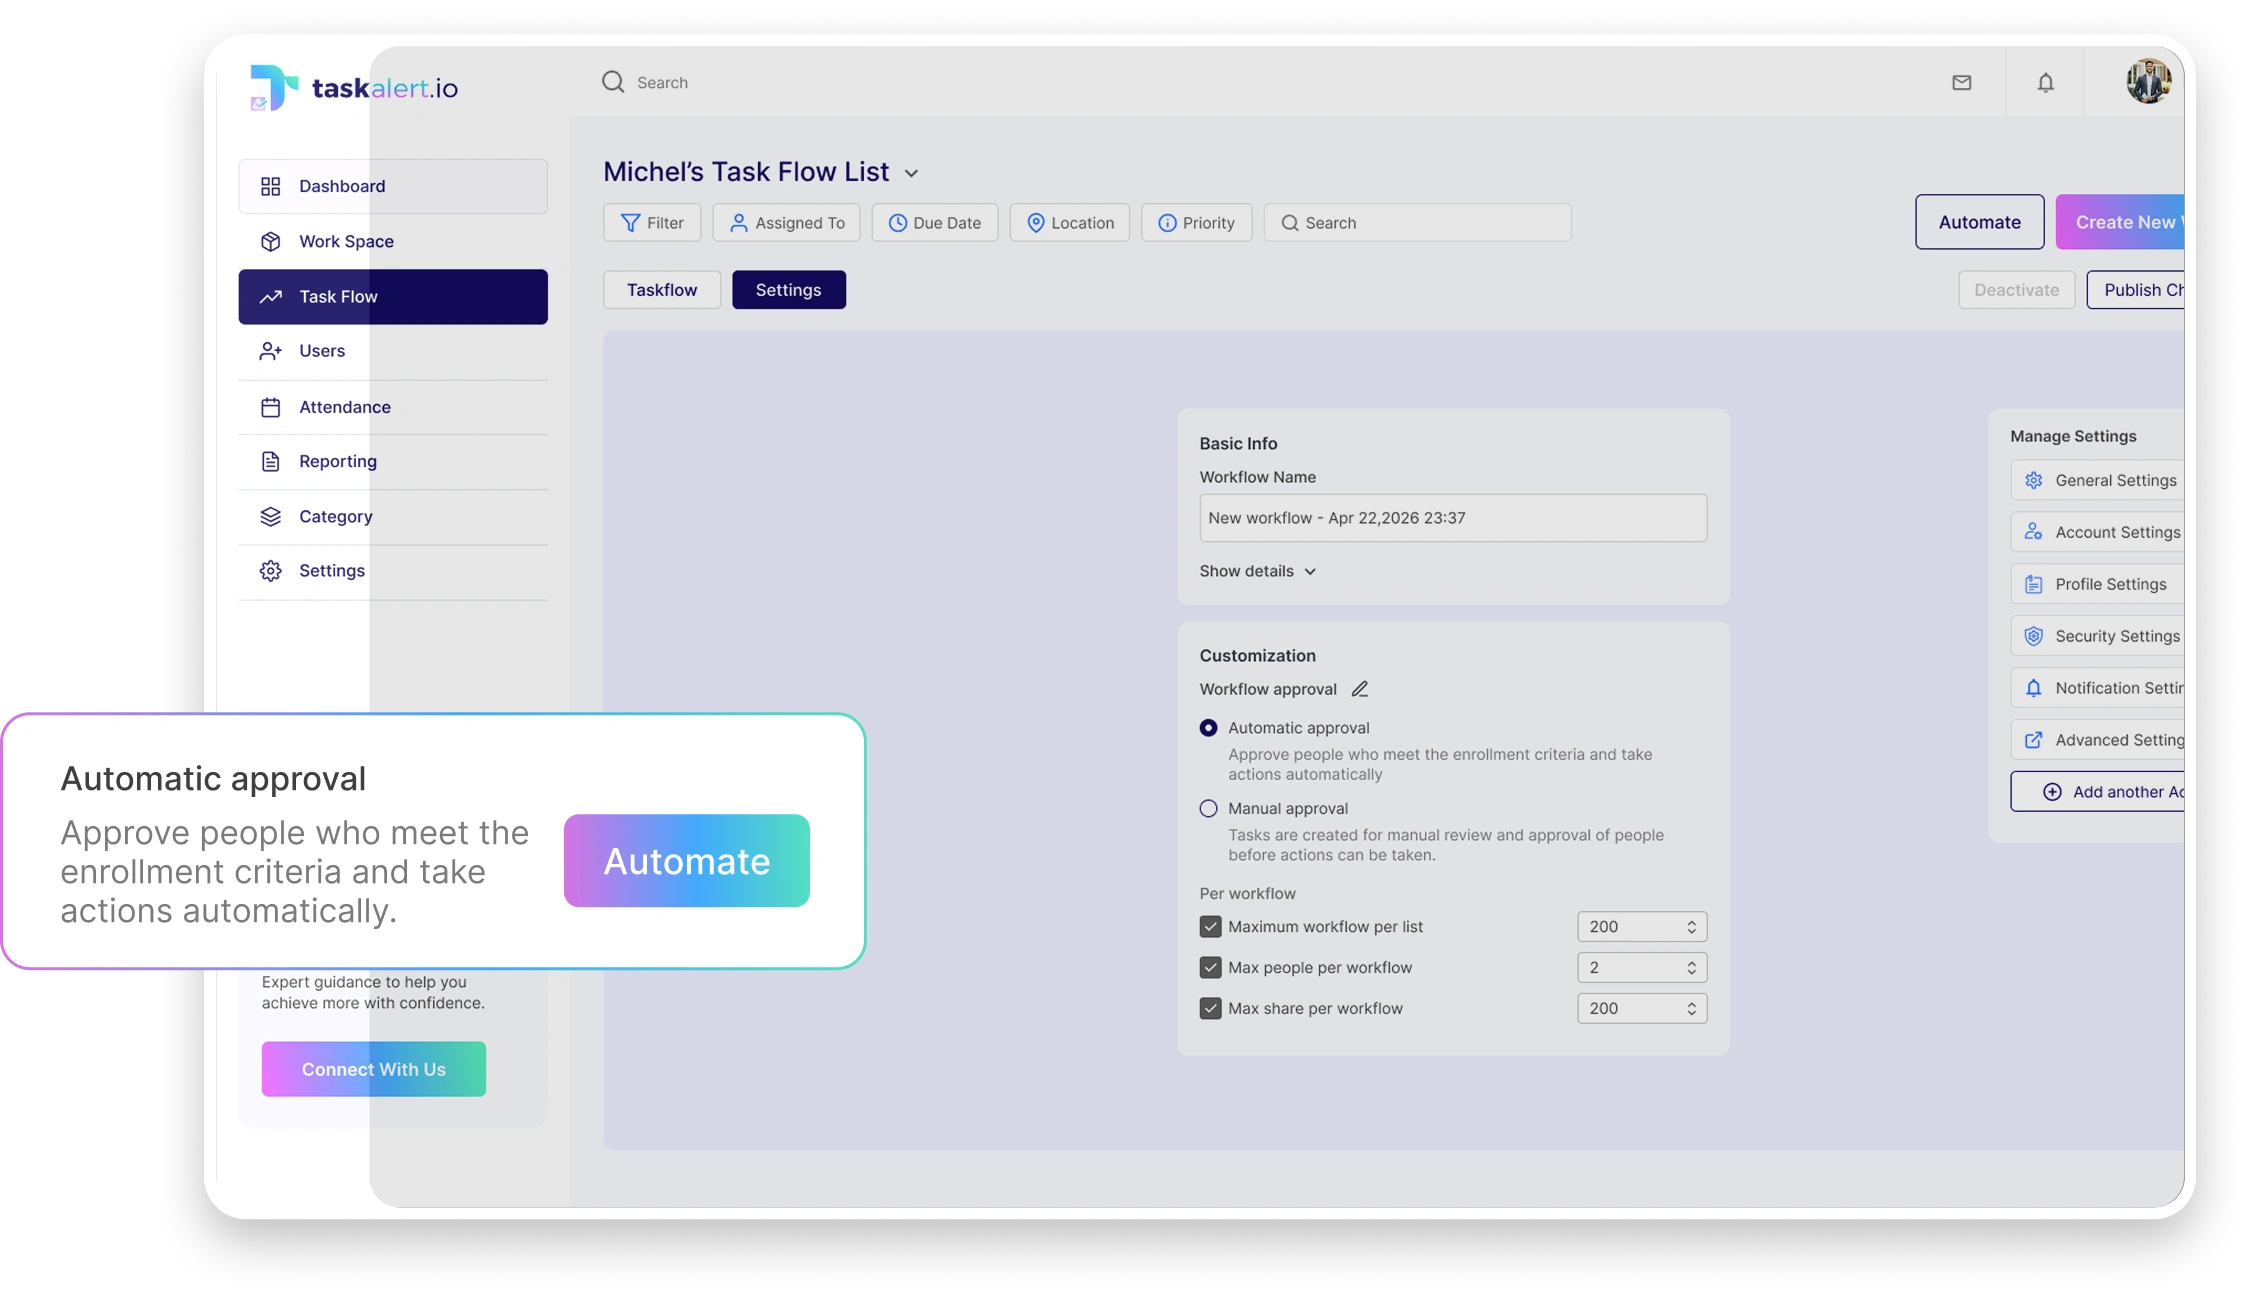Open the Due Date filter
2252x1296 pixels.
tap(935, 223)
